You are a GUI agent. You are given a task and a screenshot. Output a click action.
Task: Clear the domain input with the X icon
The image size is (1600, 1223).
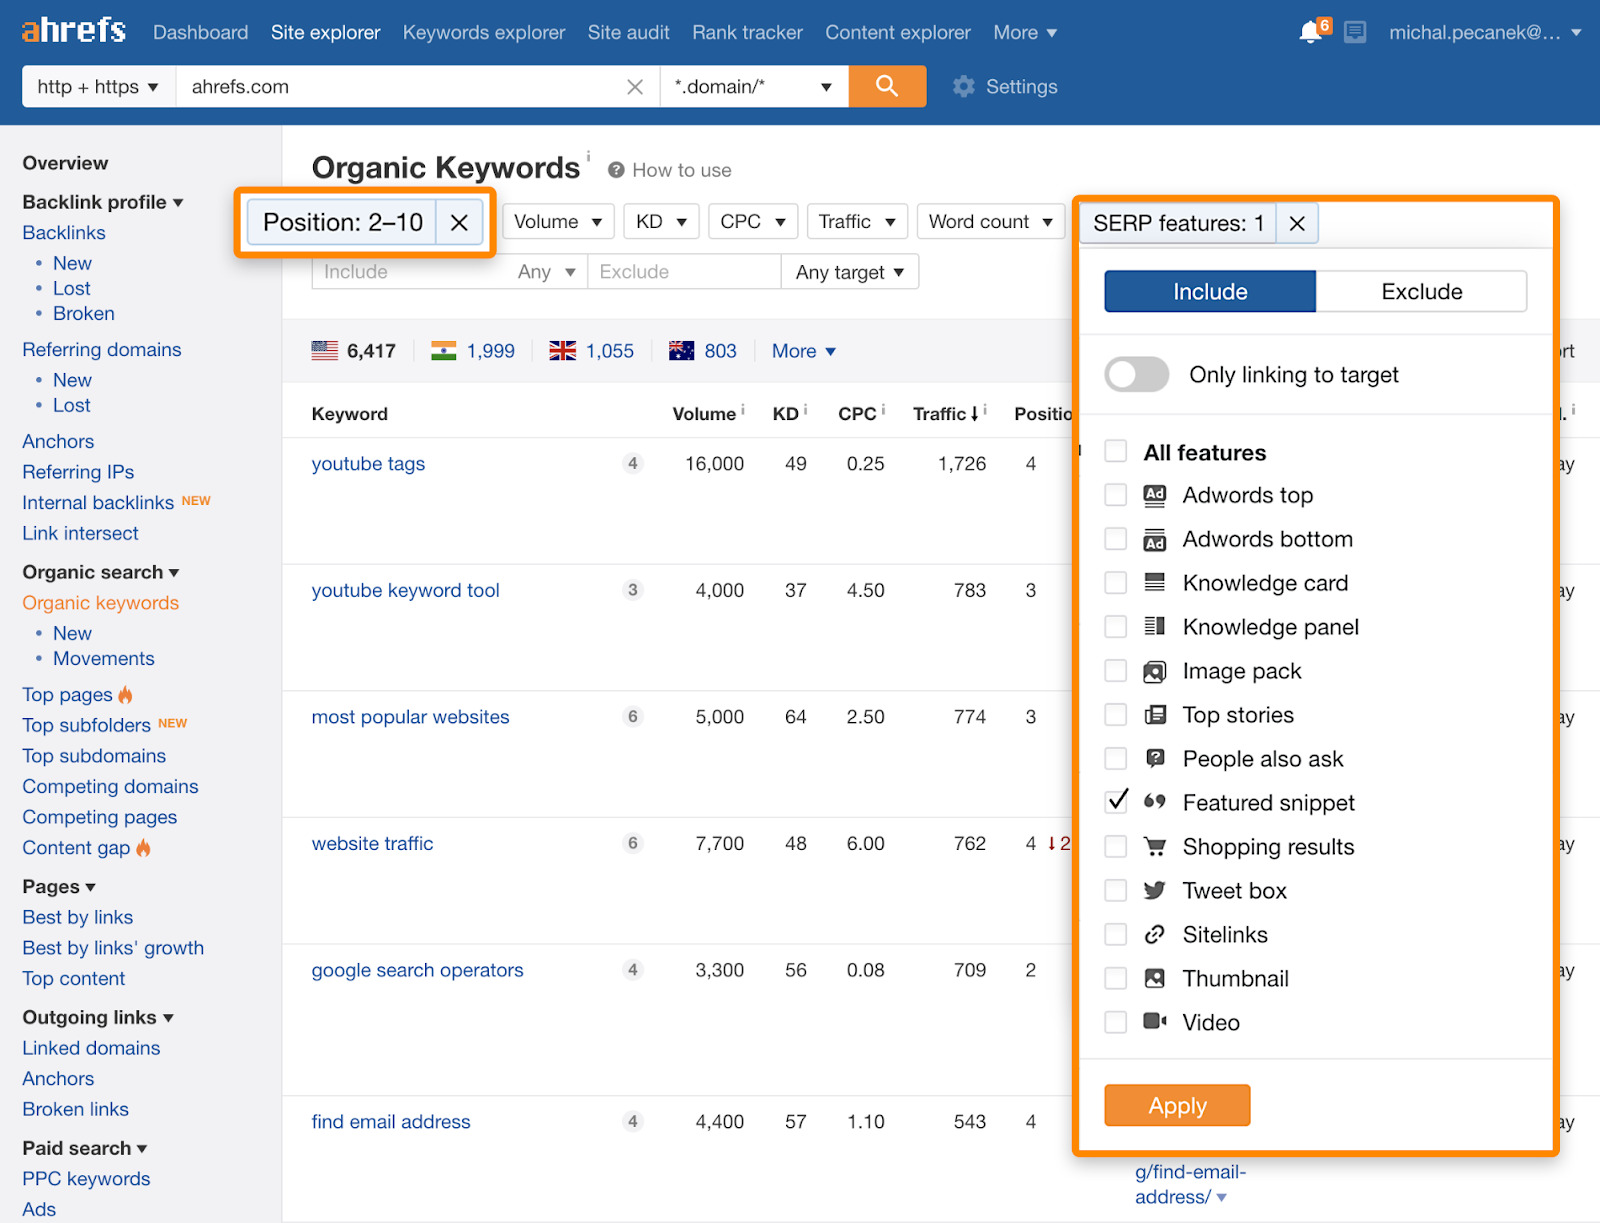[635, 87]
